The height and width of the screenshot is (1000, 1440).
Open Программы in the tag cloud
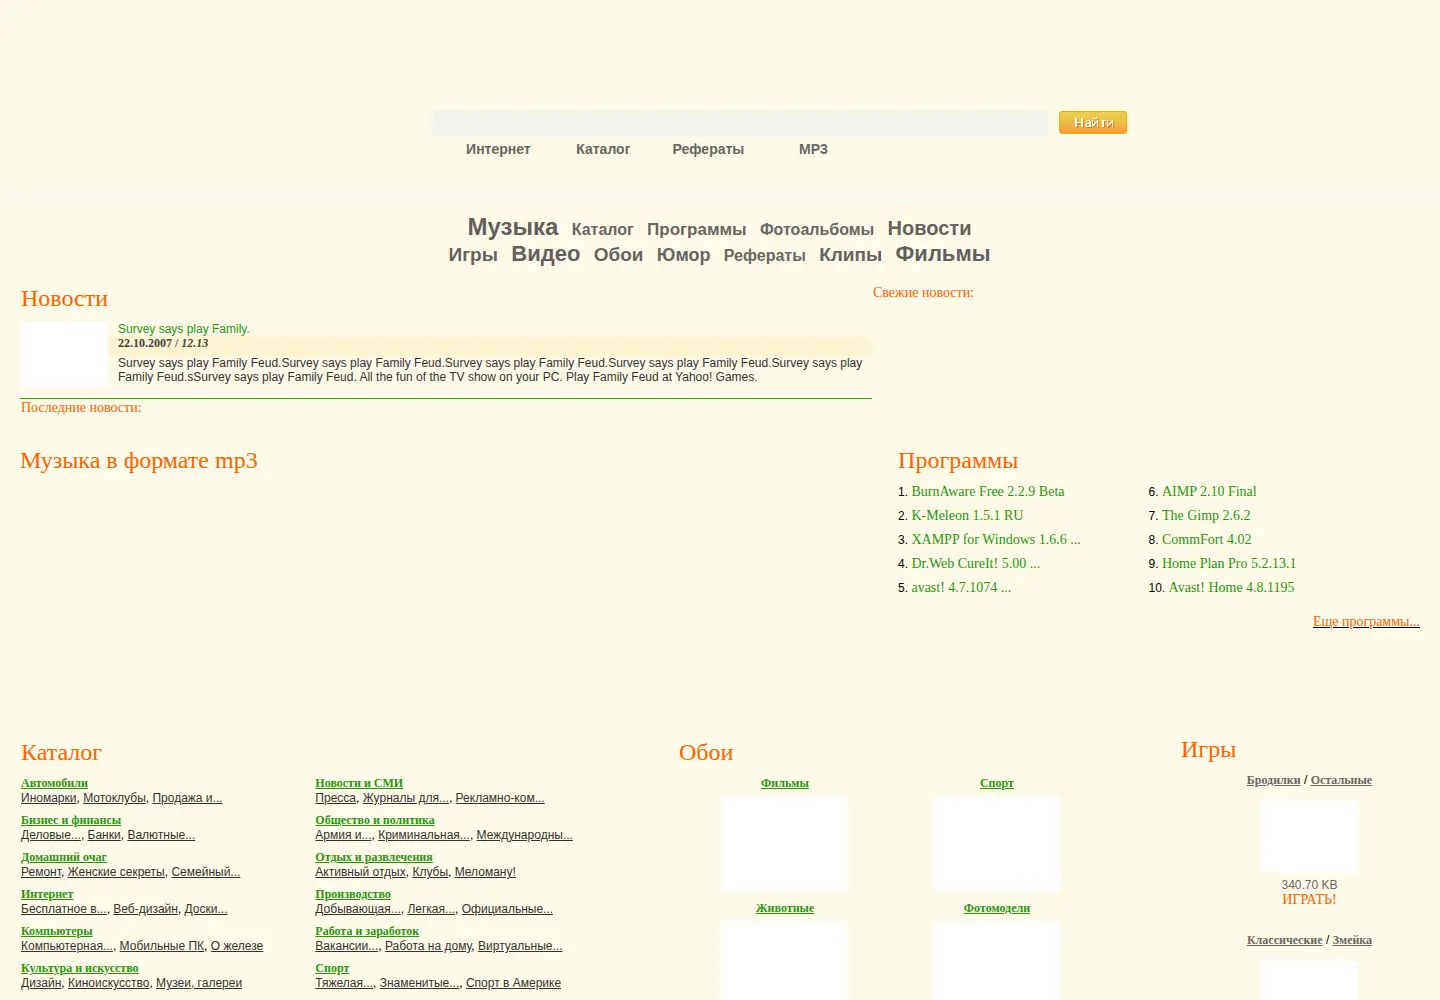point(696,229)
